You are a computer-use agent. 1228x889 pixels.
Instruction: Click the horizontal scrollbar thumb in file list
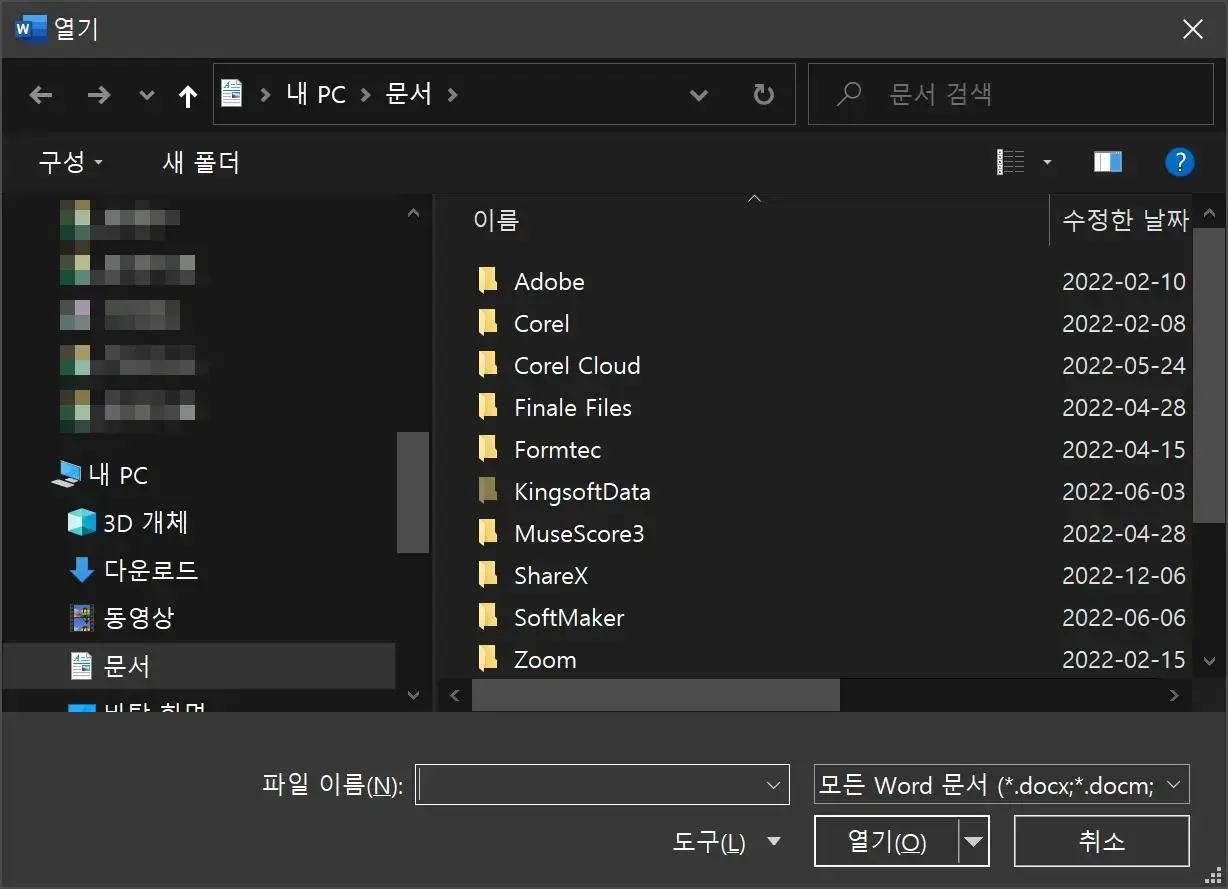coord(656,695)
